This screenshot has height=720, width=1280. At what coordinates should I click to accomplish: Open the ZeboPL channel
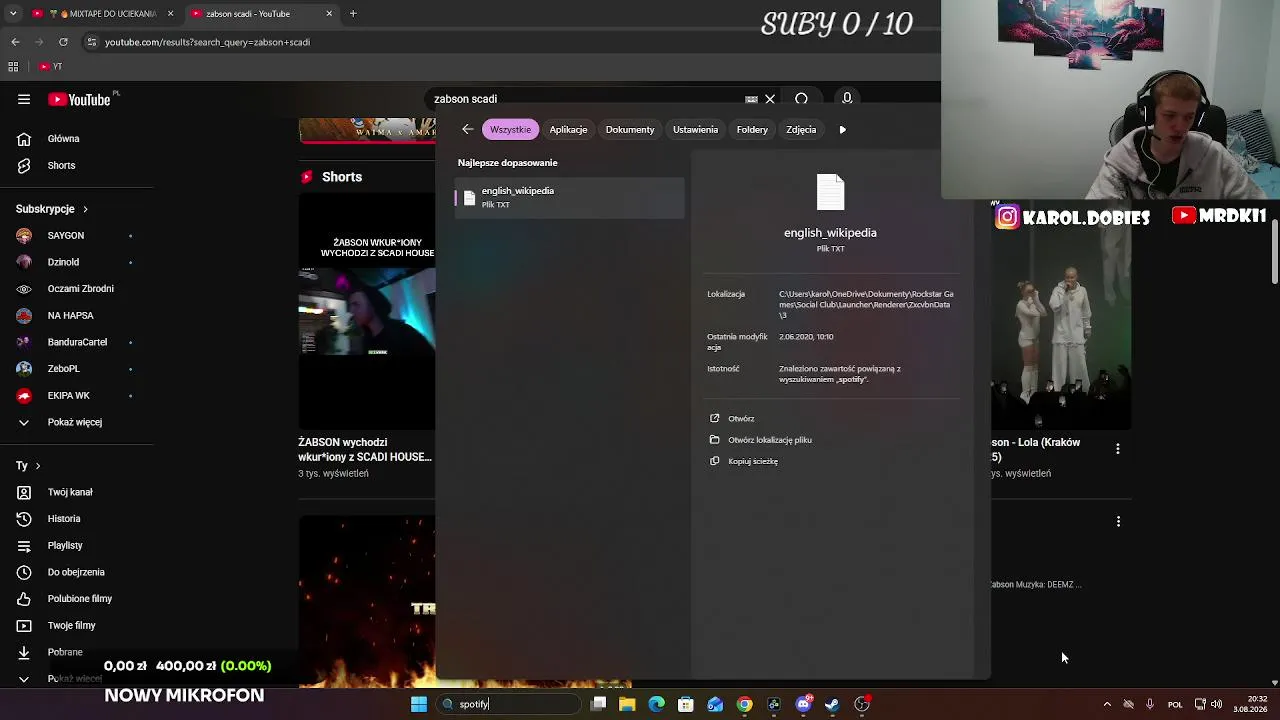tap(64, 369)
